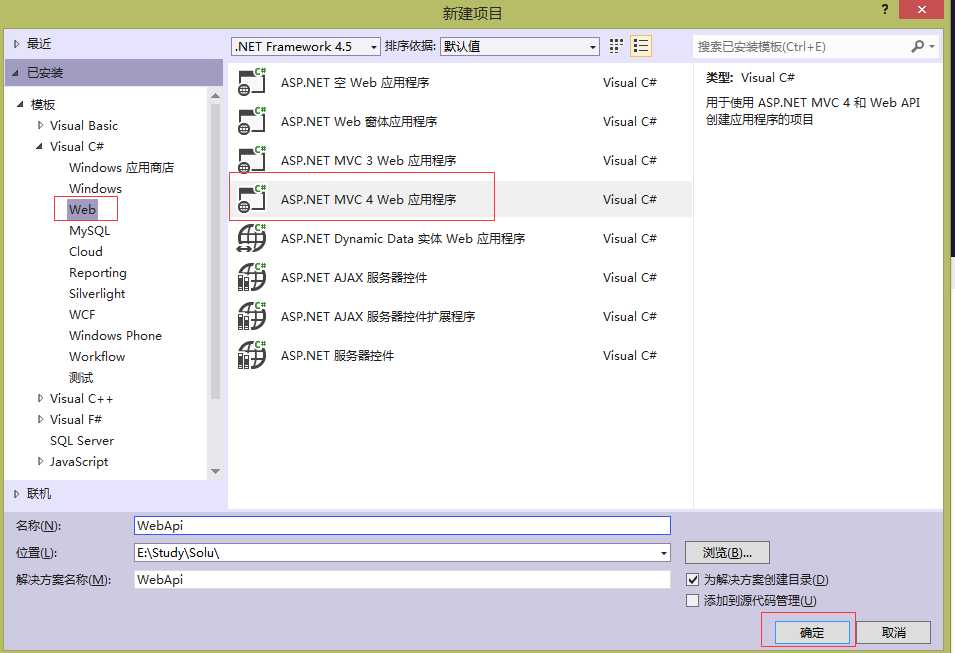Click the ASP.NET MVC 4 Web template icon
Viewport: 955px width, 653px height.
pyautogui.click(x=252, y=199)
